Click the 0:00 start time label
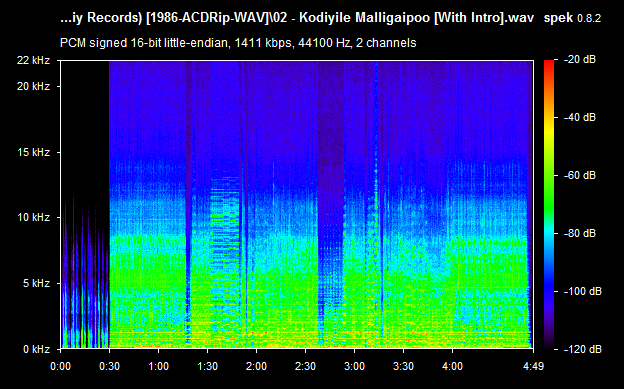This screenshot has width=624, height=389. click(x=60, y=366)
